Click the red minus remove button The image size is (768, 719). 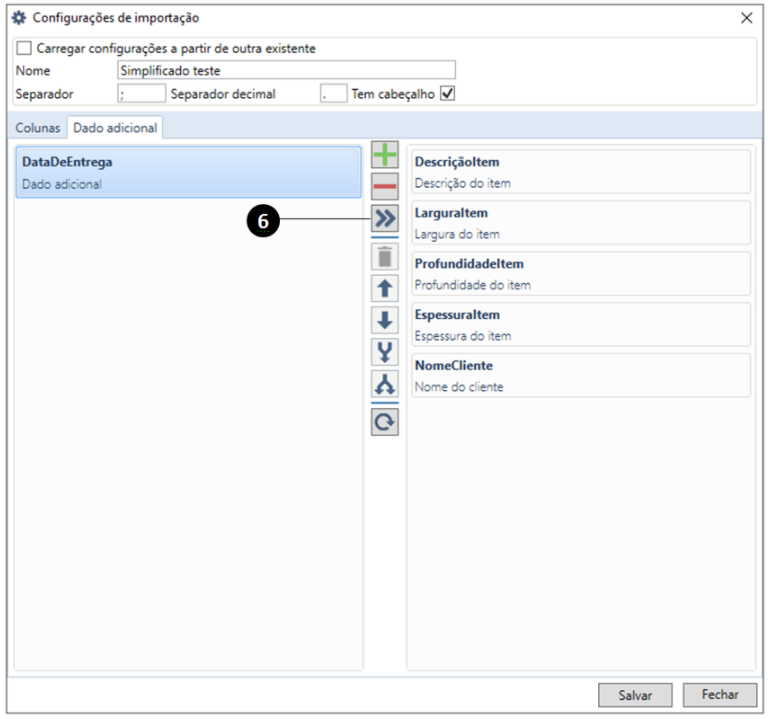coord(385,186)
